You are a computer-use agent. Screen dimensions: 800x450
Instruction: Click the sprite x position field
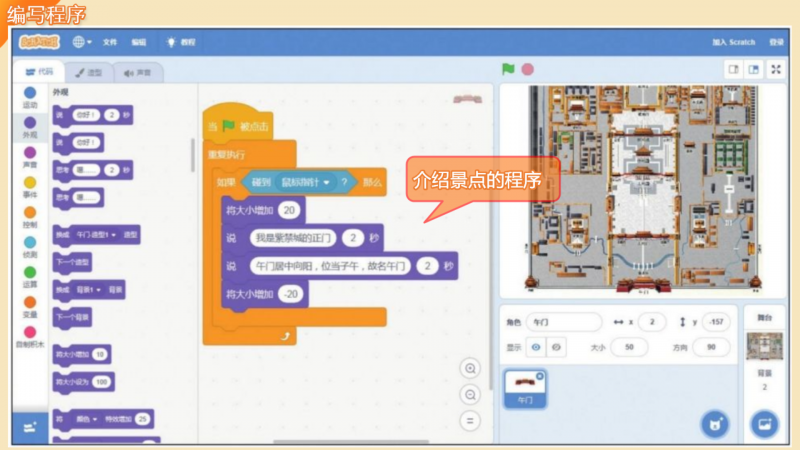point(653,322)
